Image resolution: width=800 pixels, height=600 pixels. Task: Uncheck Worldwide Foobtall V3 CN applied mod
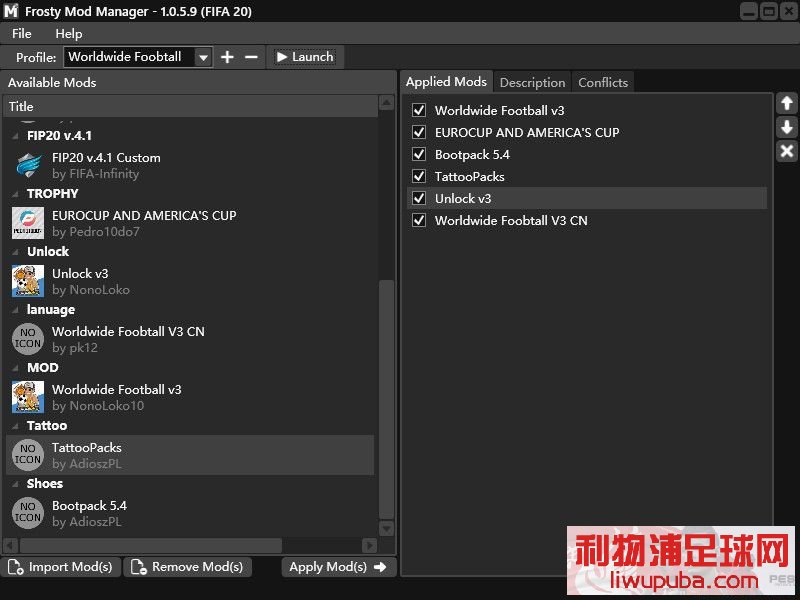click(419, 220)
